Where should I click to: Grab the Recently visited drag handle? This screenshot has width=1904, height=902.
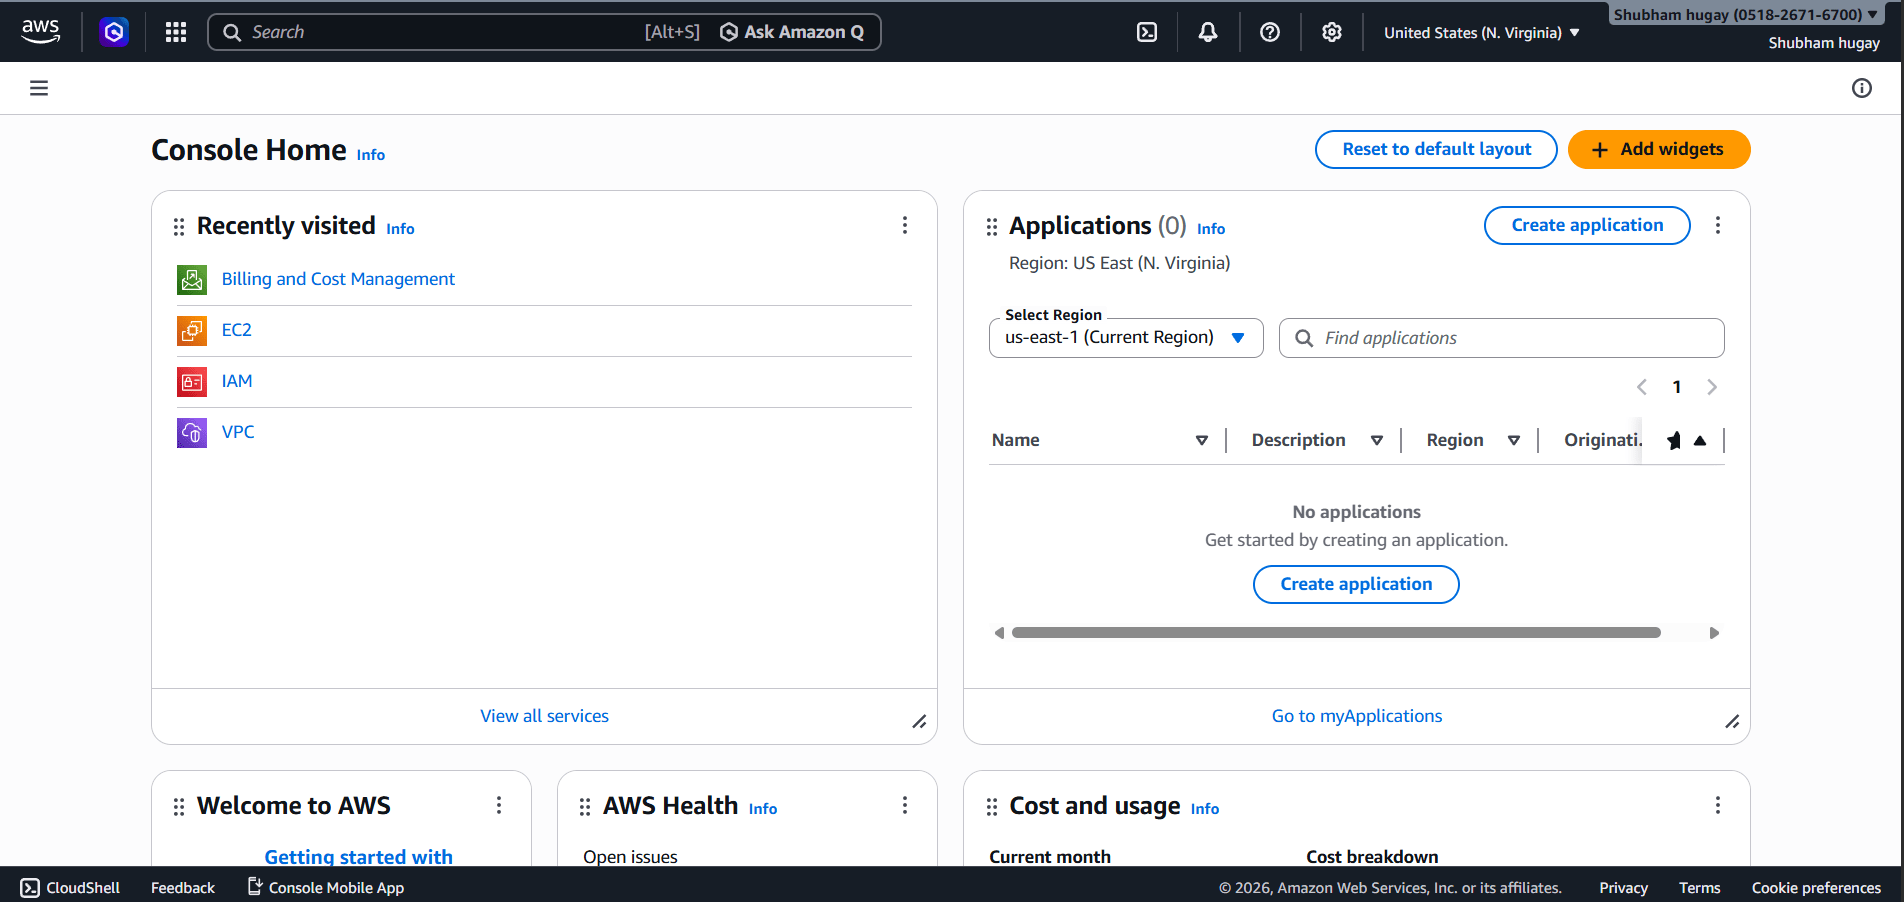[x=179, y=227]
